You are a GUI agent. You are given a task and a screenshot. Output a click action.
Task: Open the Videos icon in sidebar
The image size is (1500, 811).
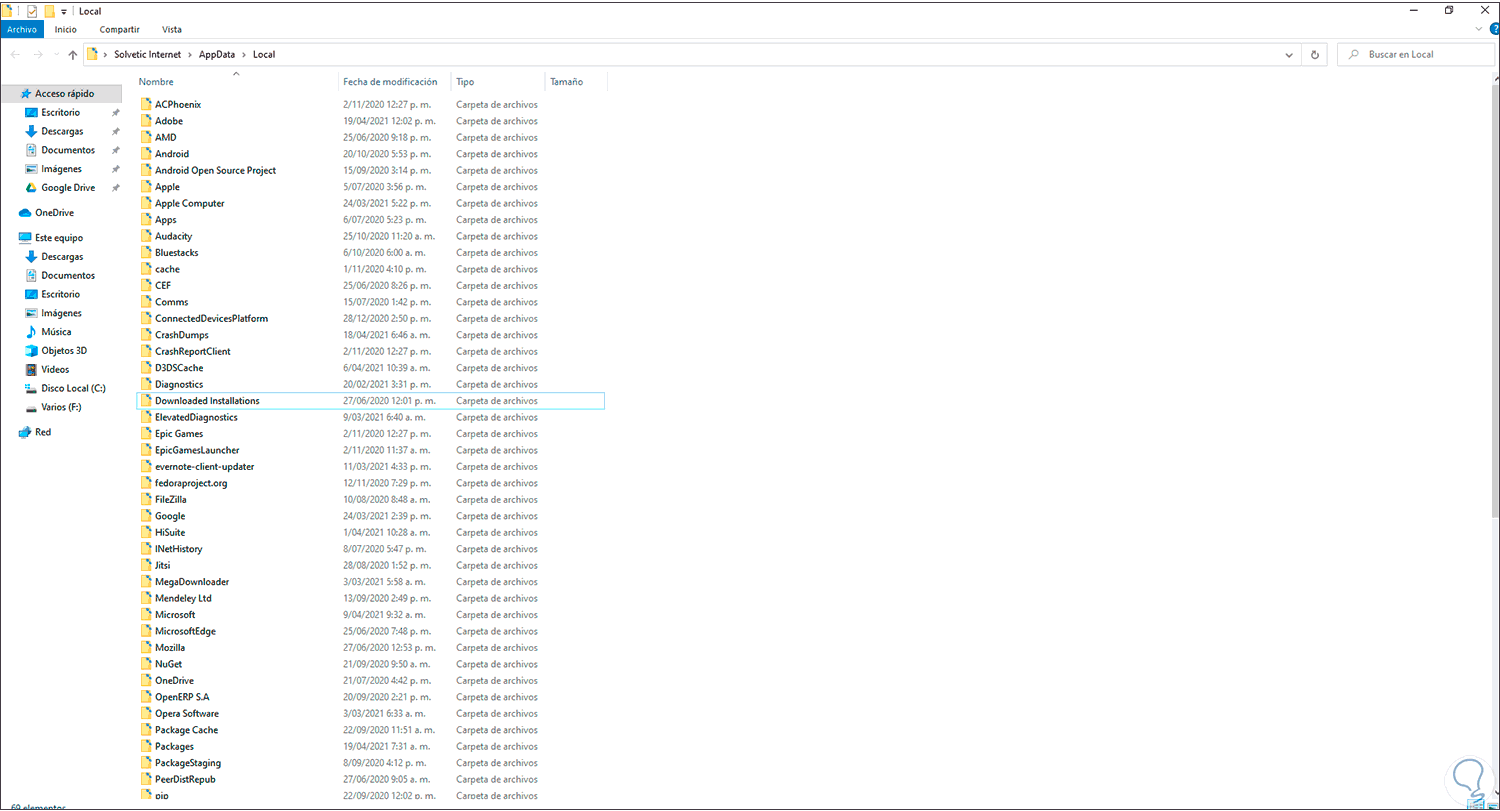tap(31, 369)
